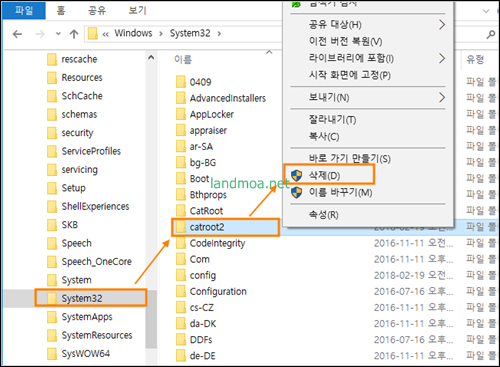
Task: Click the SystemApps folder icon
Action: (52, 317)
